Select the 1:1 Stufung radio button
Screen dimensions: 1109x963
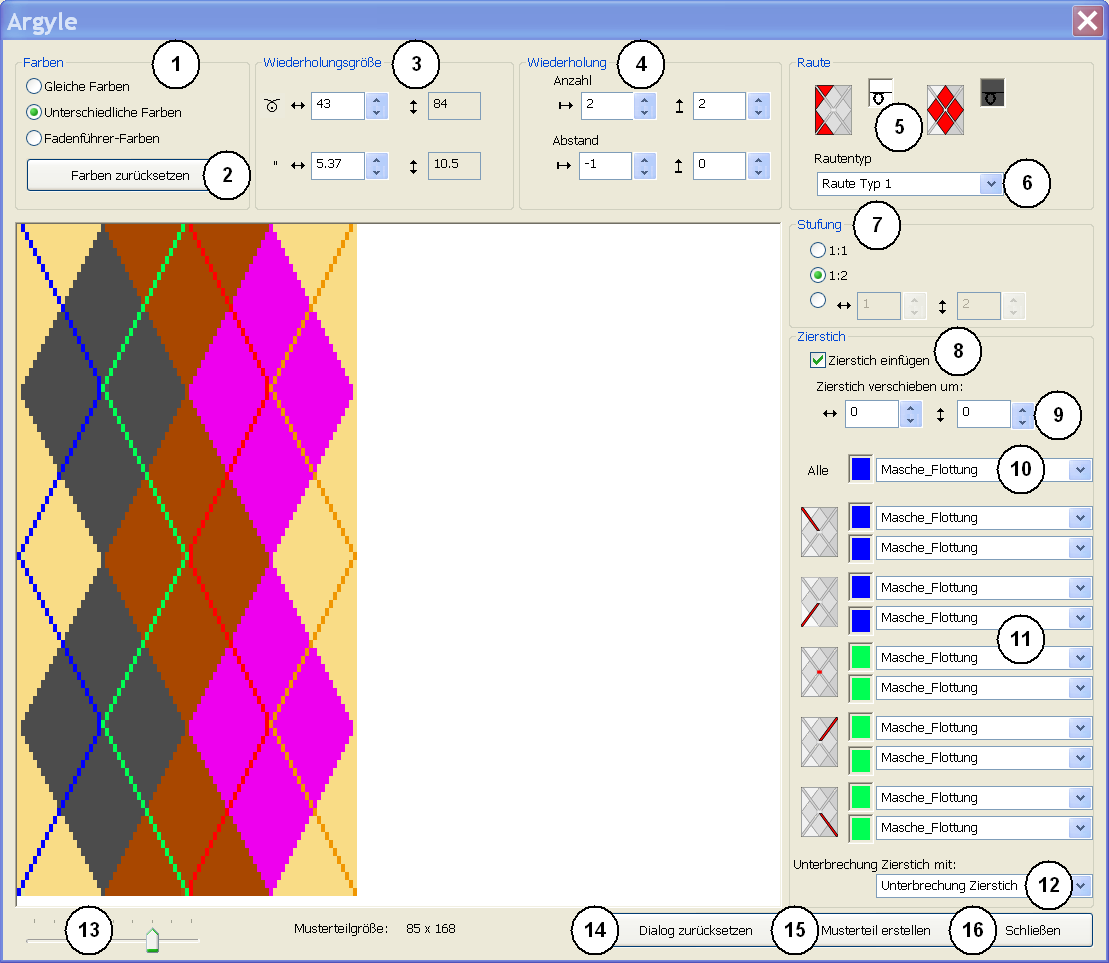(818, 250)
